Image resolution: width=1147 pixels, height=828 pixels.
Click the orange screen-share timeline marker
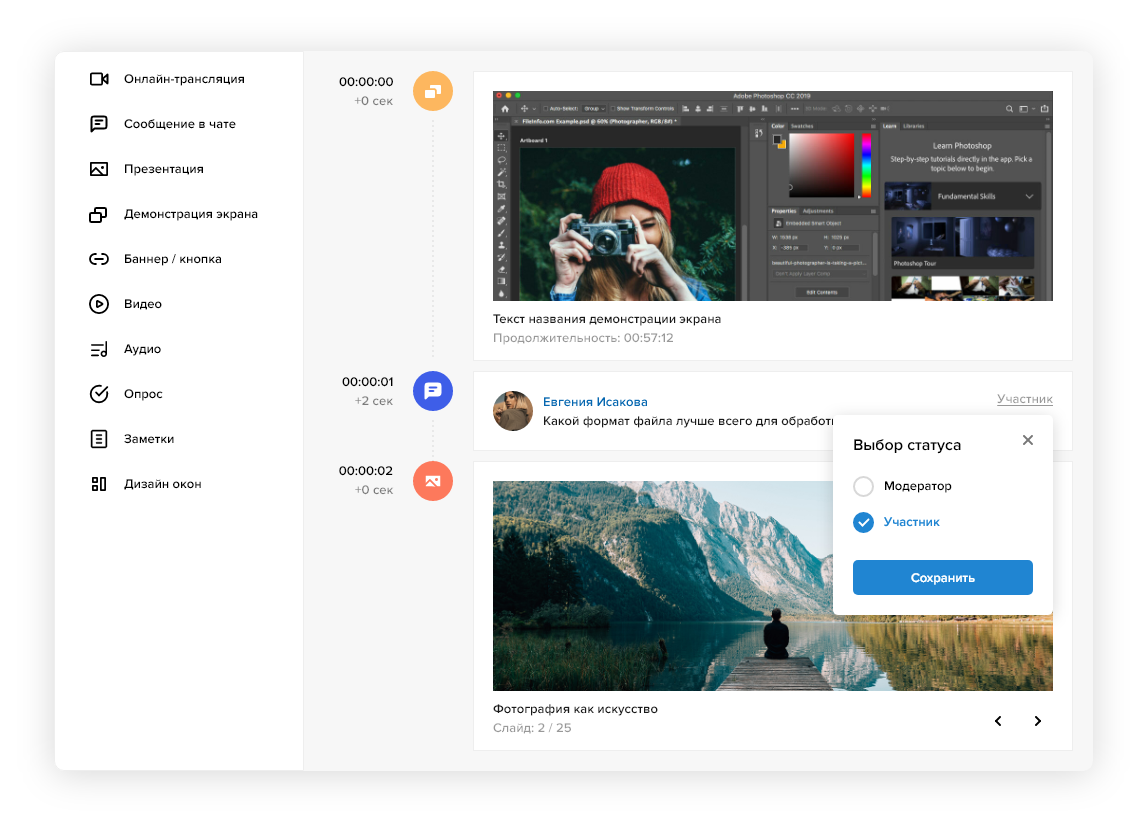[x=433, y=91]
